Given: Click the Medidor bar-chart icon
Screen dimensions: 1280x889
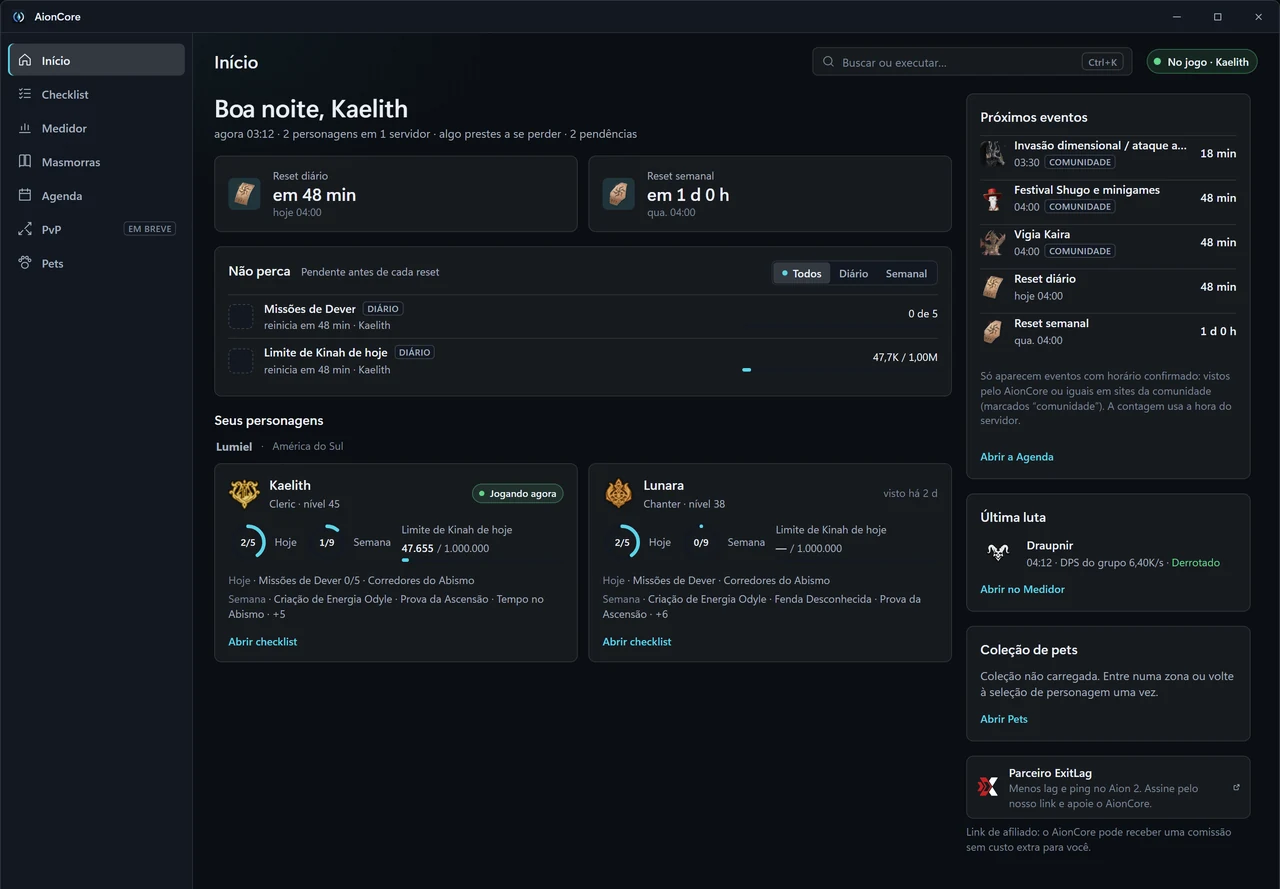Looking at the screenshot, I should pyautogui.click(x=25, y=128).
